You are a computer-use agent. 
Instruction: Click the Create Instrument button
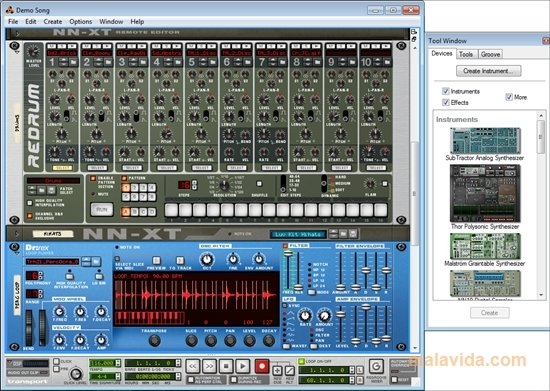488,71
